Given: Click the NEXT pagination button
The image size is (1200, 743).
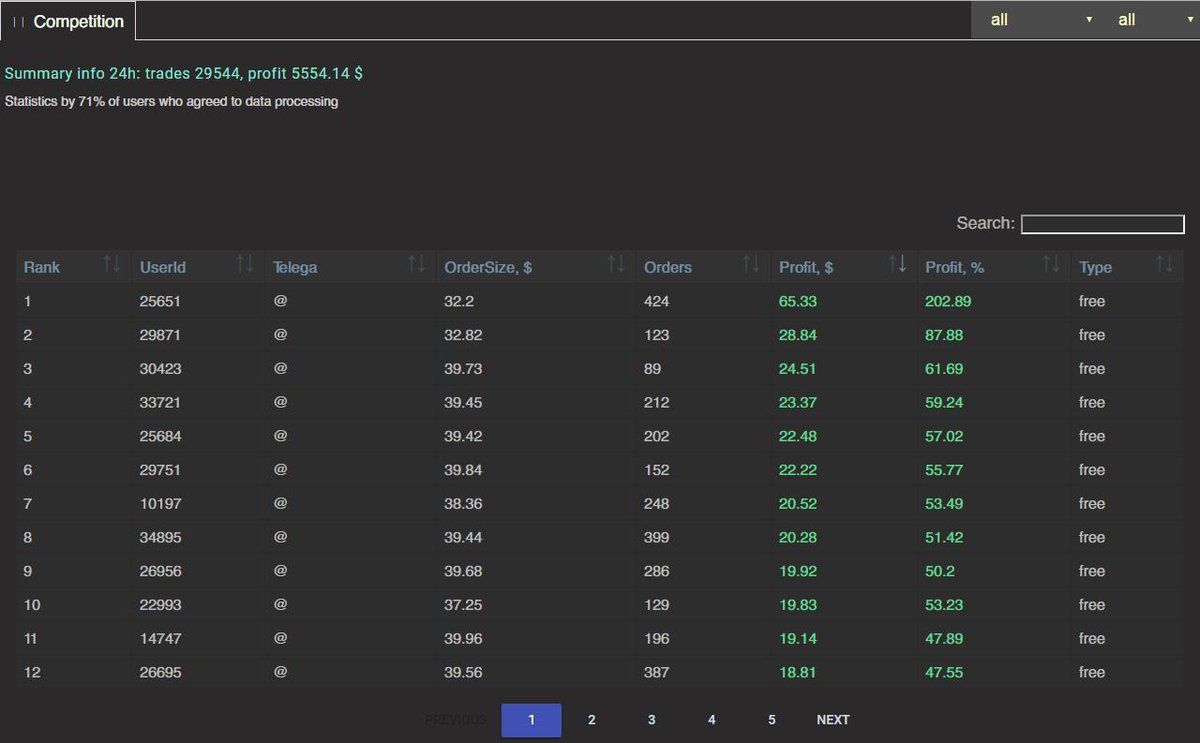Looking at the screenshot, I should [x=833, y=720].
